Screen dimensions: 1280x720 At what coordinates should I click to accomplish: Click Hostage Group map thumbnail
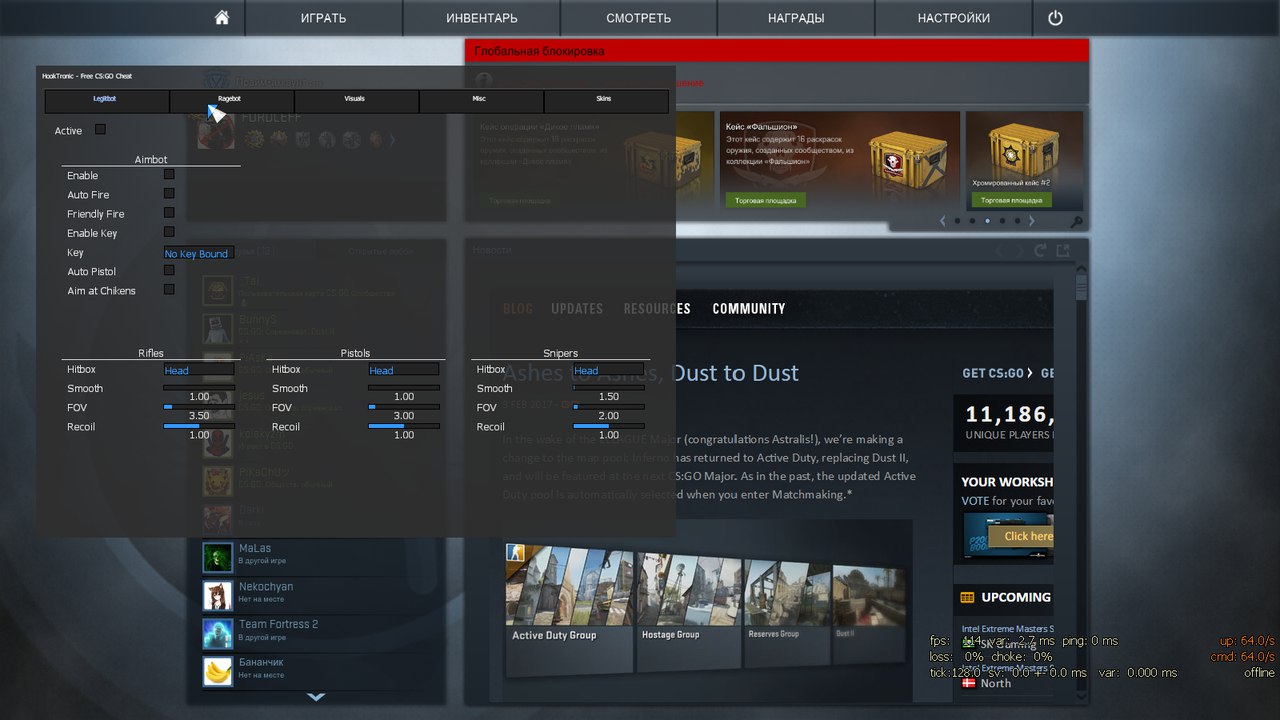[688, 609]
